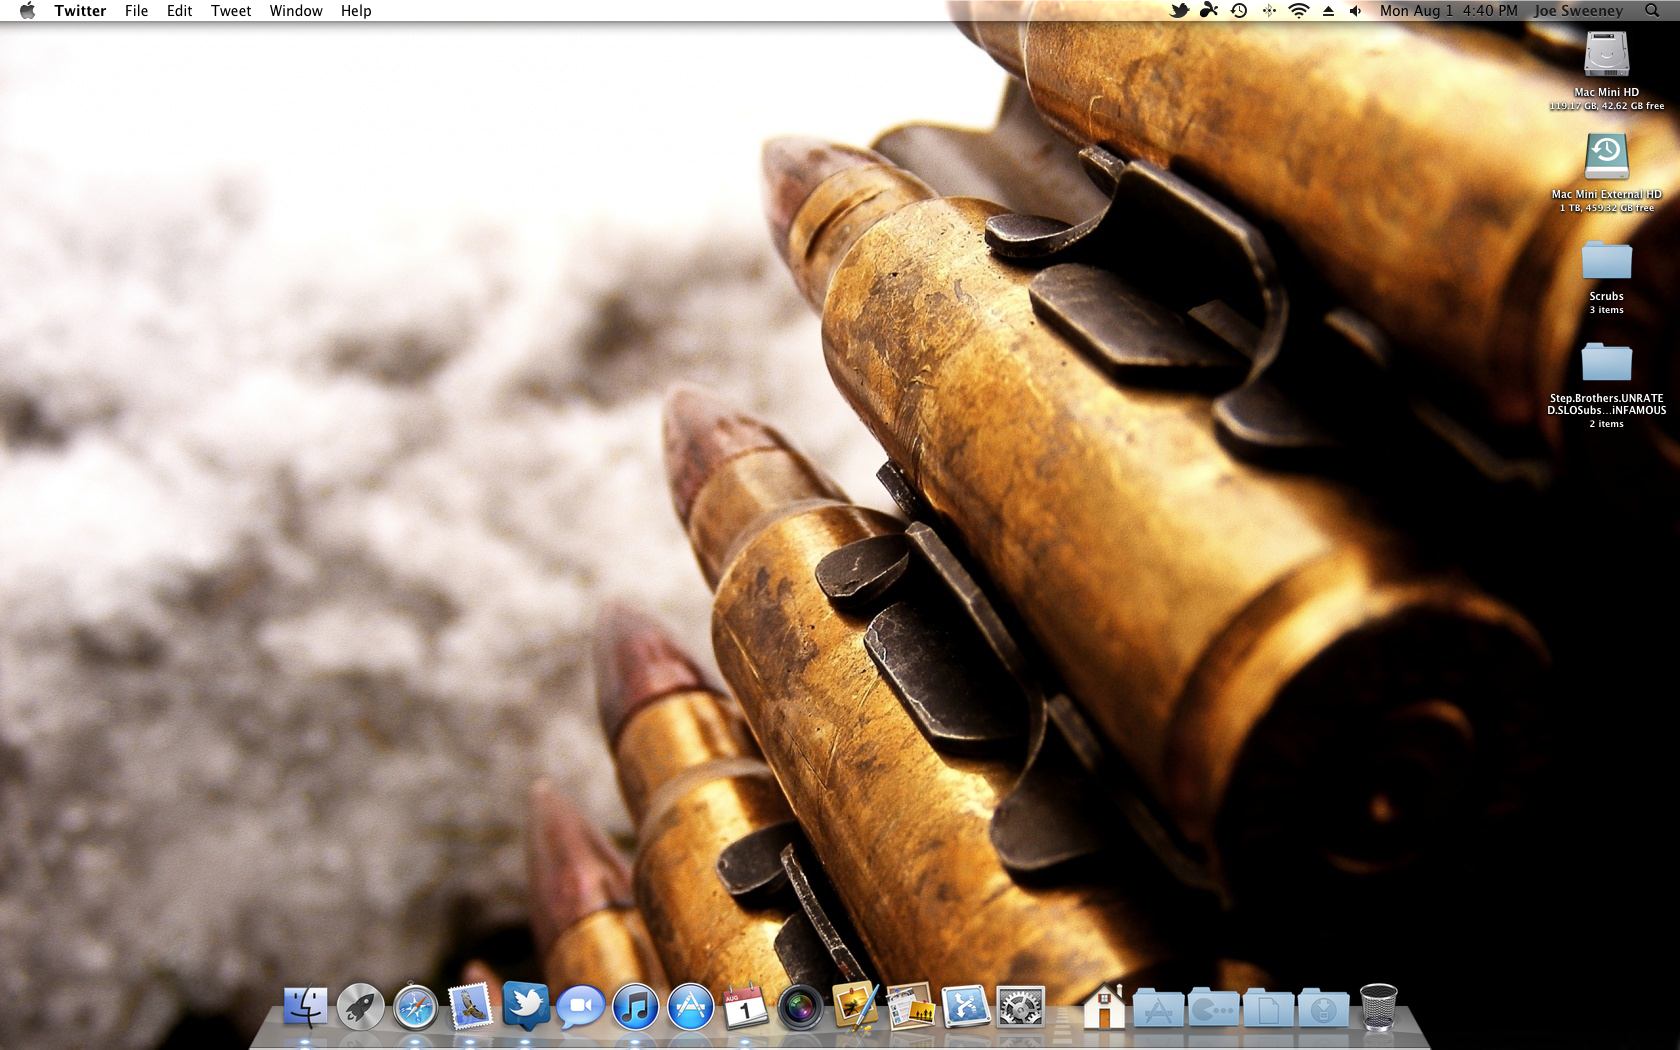This screenshot has width=1680, height=1050.
Task: Open System Preferences gear in Dock
Action: coord(1020,1007)
